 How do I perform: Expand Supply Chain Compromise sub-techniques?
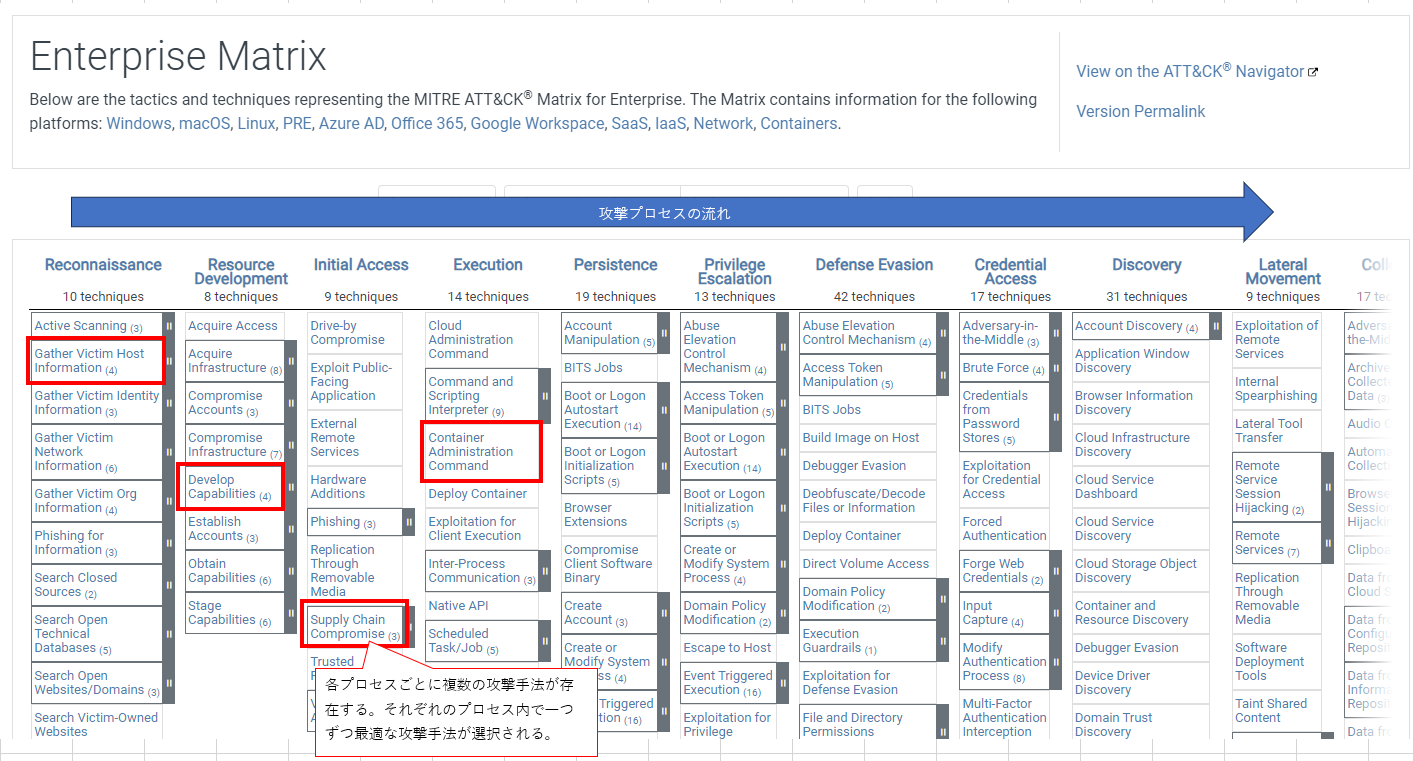[x=409, y=627]
